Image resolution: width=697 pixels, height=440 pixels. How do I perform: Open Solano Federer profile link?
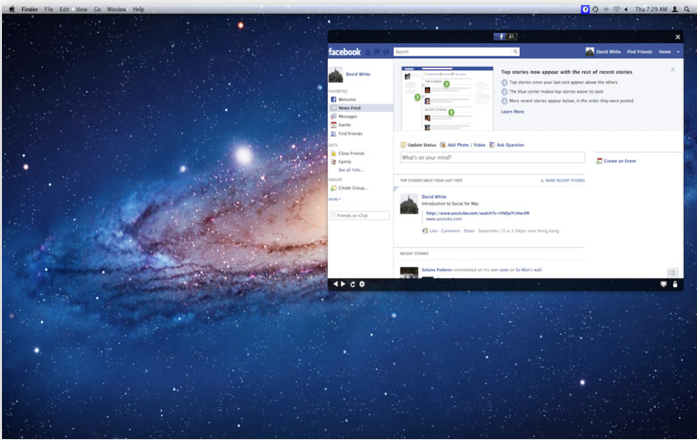(437, 270)
